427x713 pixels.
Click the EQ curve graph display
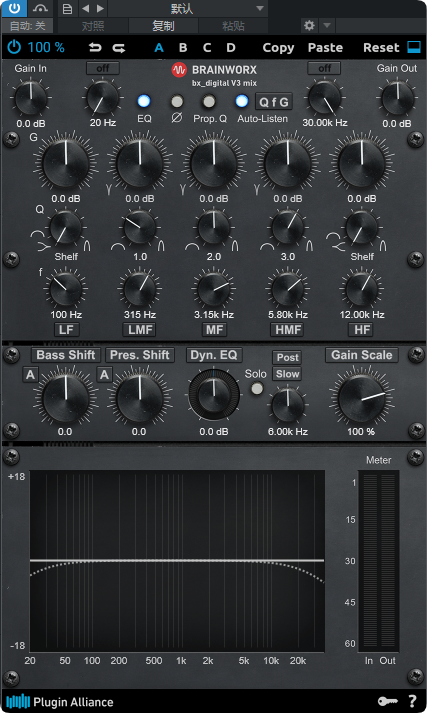177,561
